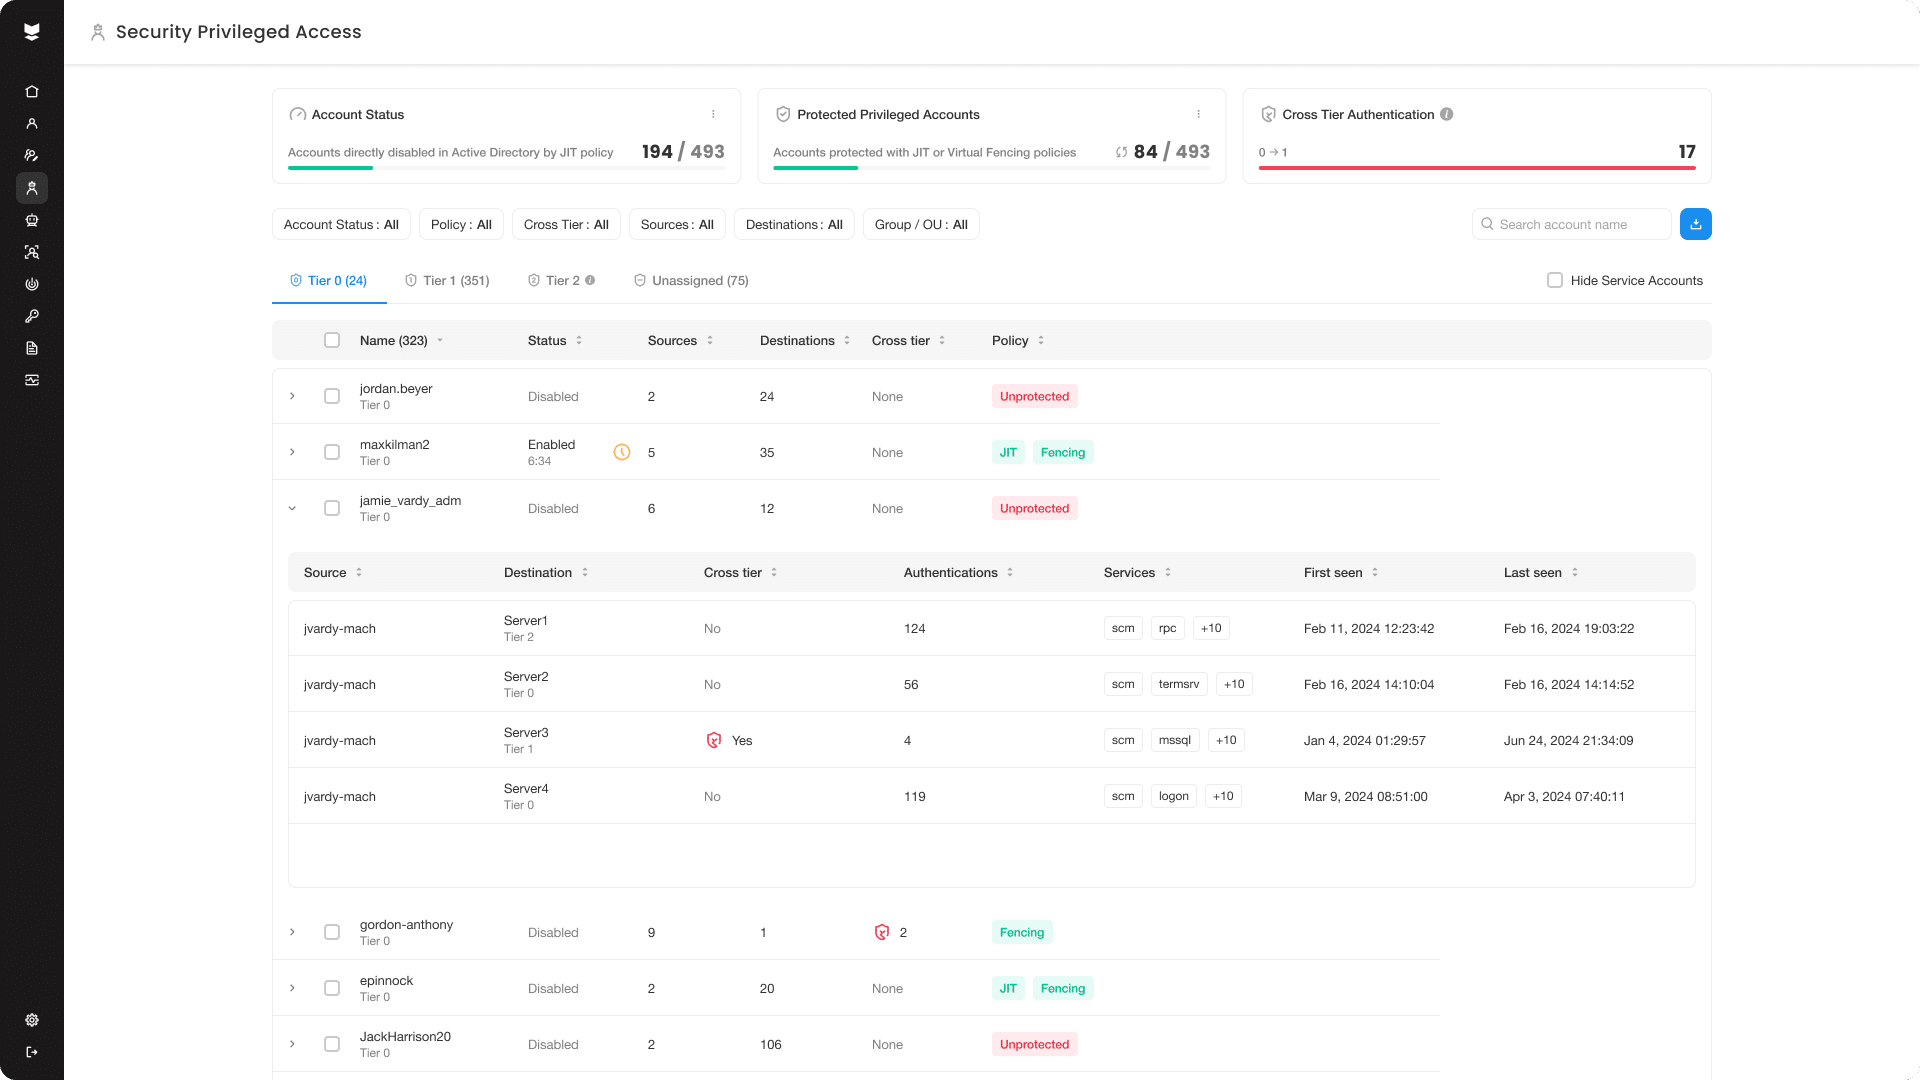The image size is (1920, 1080).
Task: Check the jordan.beyer row checkbox
Action: 332,396
